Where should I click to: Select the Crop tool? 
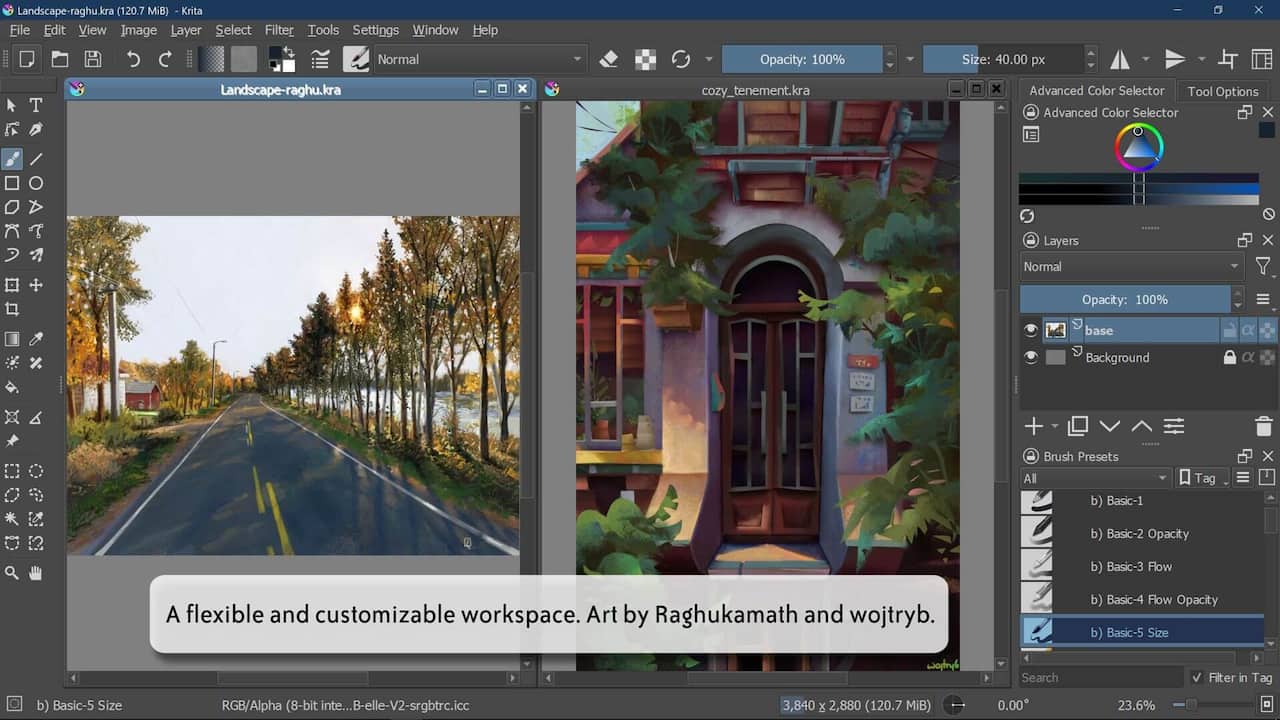[x=12, y=309]
